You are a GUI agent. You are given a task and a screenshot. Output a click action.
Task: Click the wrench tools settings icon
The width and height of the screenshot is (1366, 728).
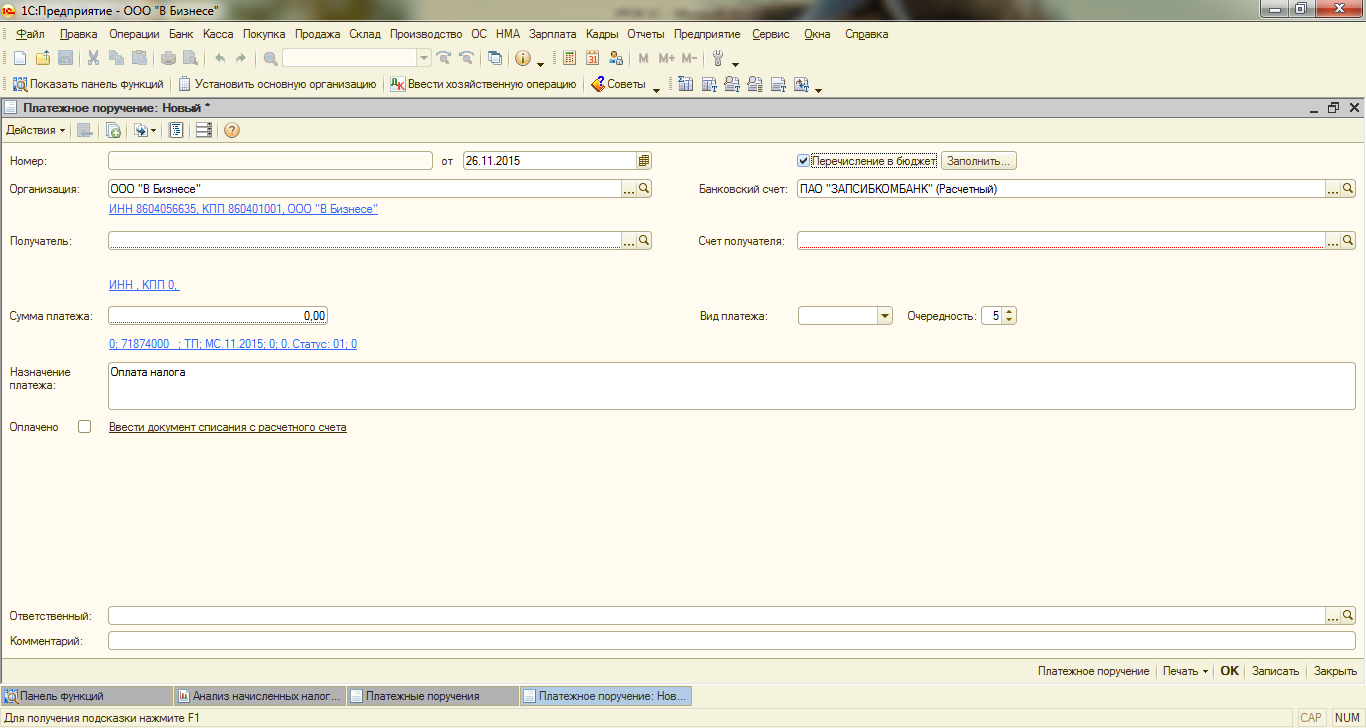pos(717,58)
